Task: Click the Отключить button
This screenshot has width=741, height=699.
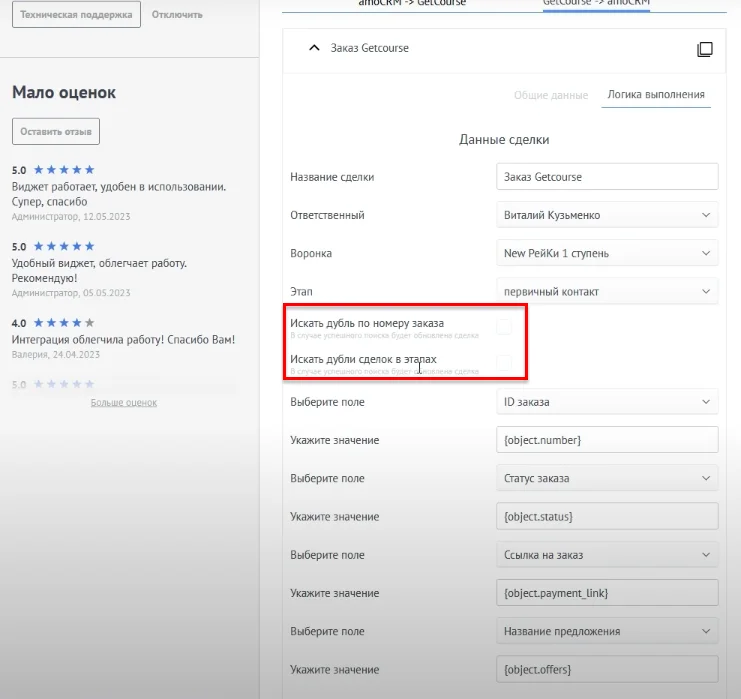Action: click(177, 15)
